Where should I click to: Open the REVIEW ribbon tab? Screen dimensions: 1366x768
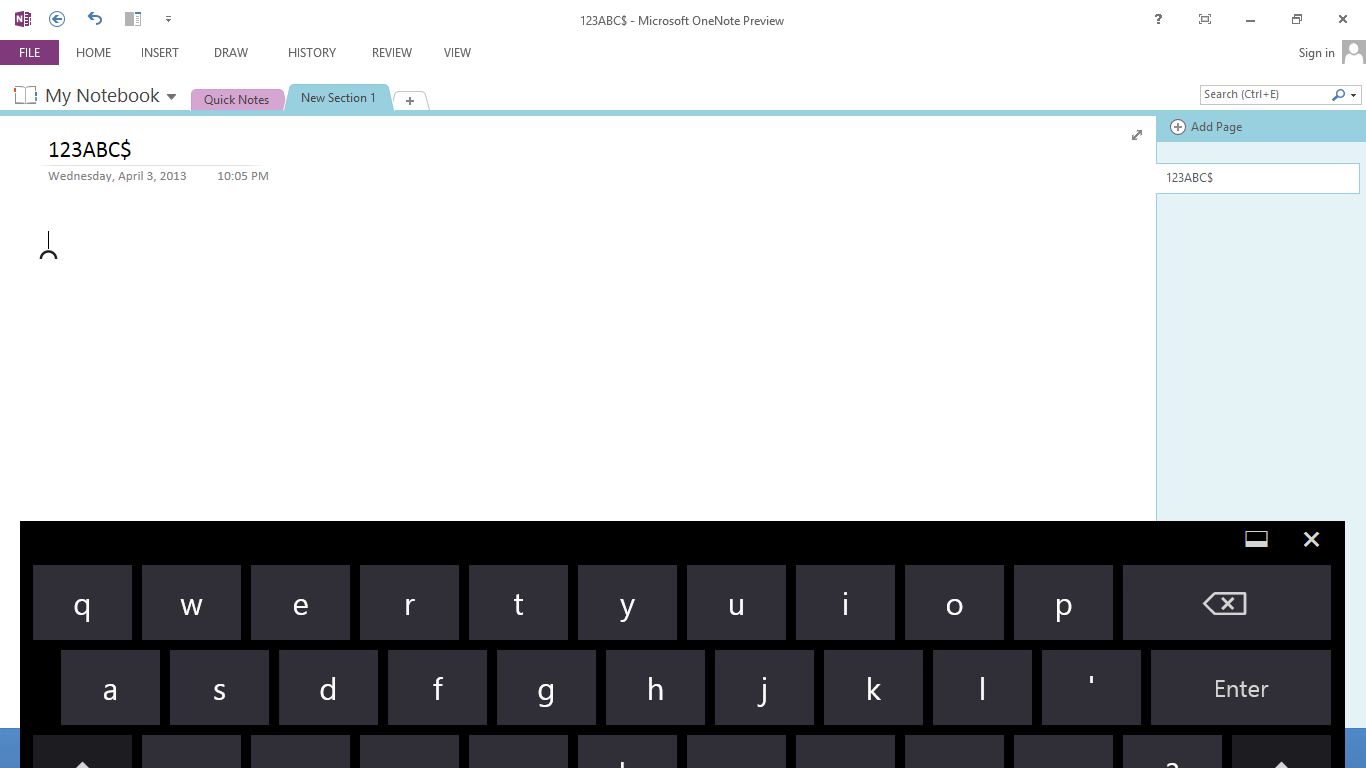[392, 53]
